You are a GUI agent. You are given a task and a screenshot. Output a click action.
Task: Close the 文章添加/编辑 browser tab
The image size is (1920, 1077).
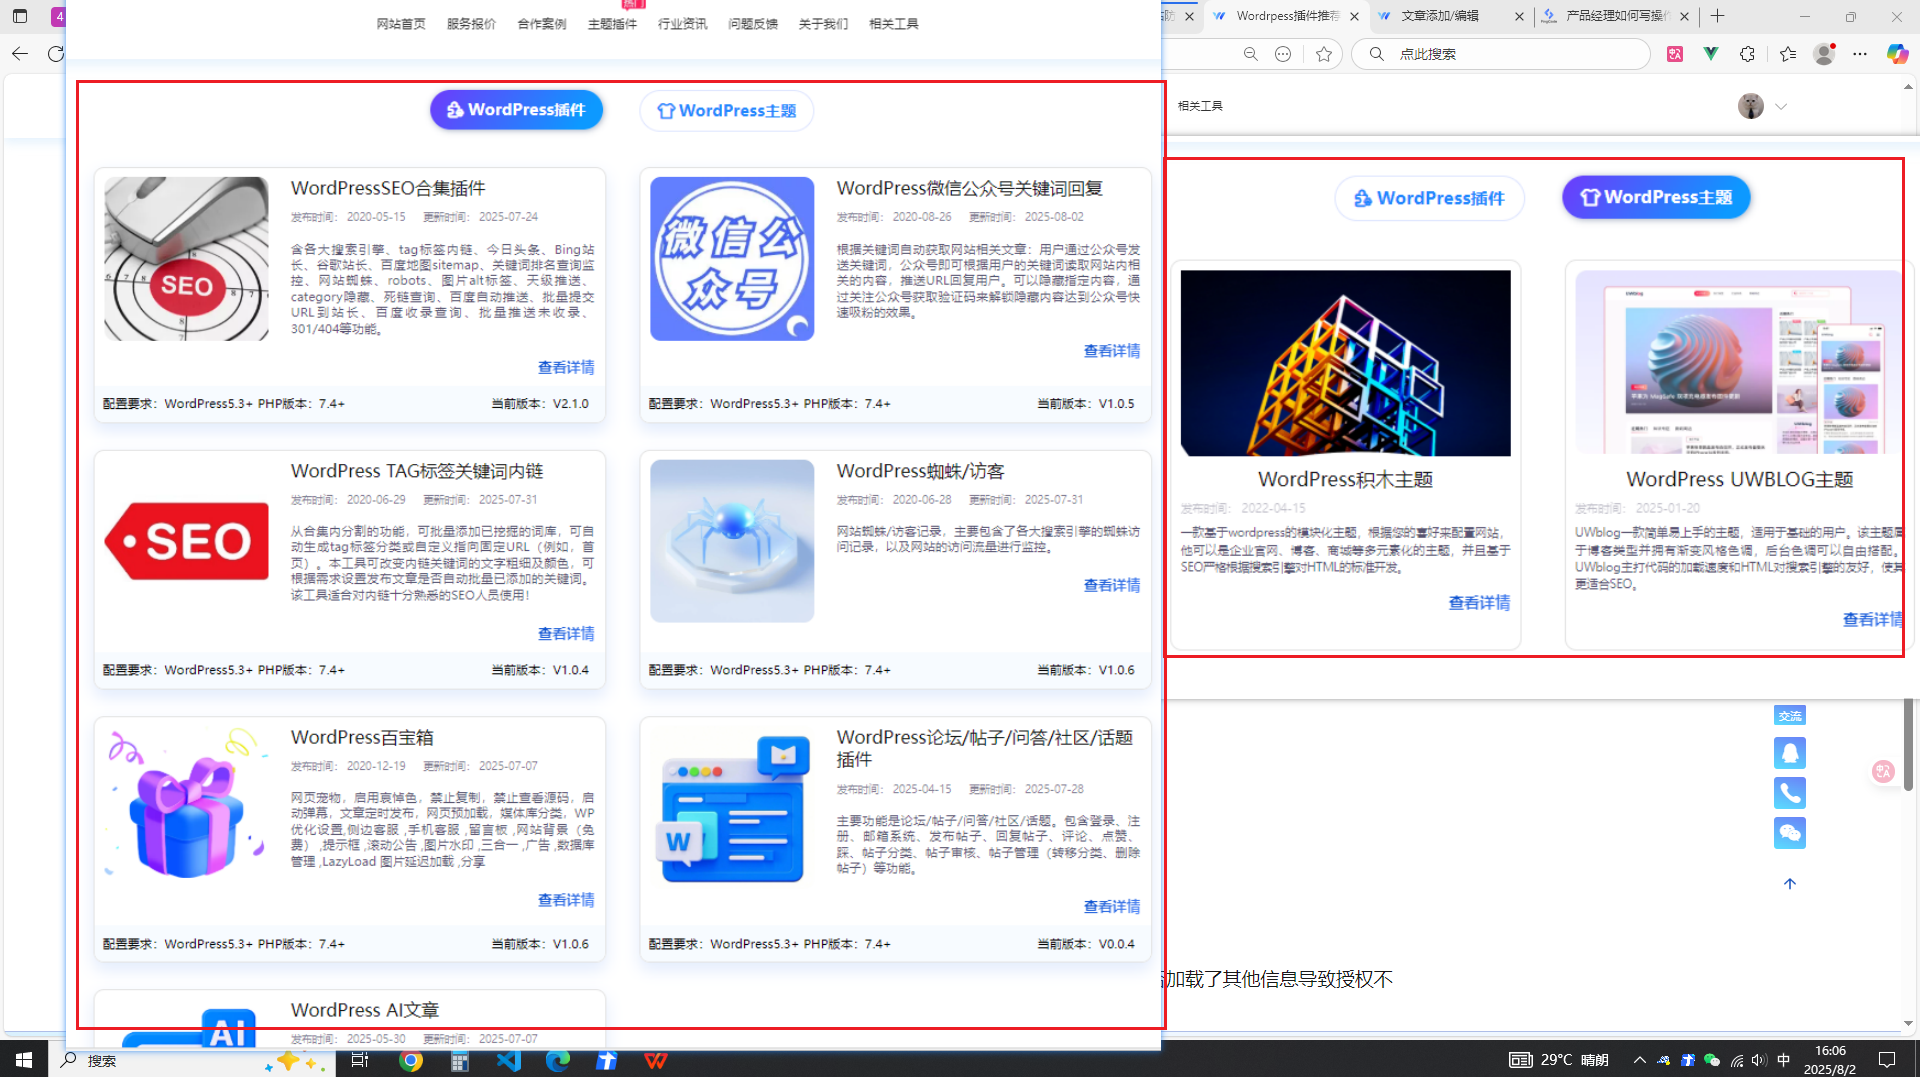coord(1520,16)
